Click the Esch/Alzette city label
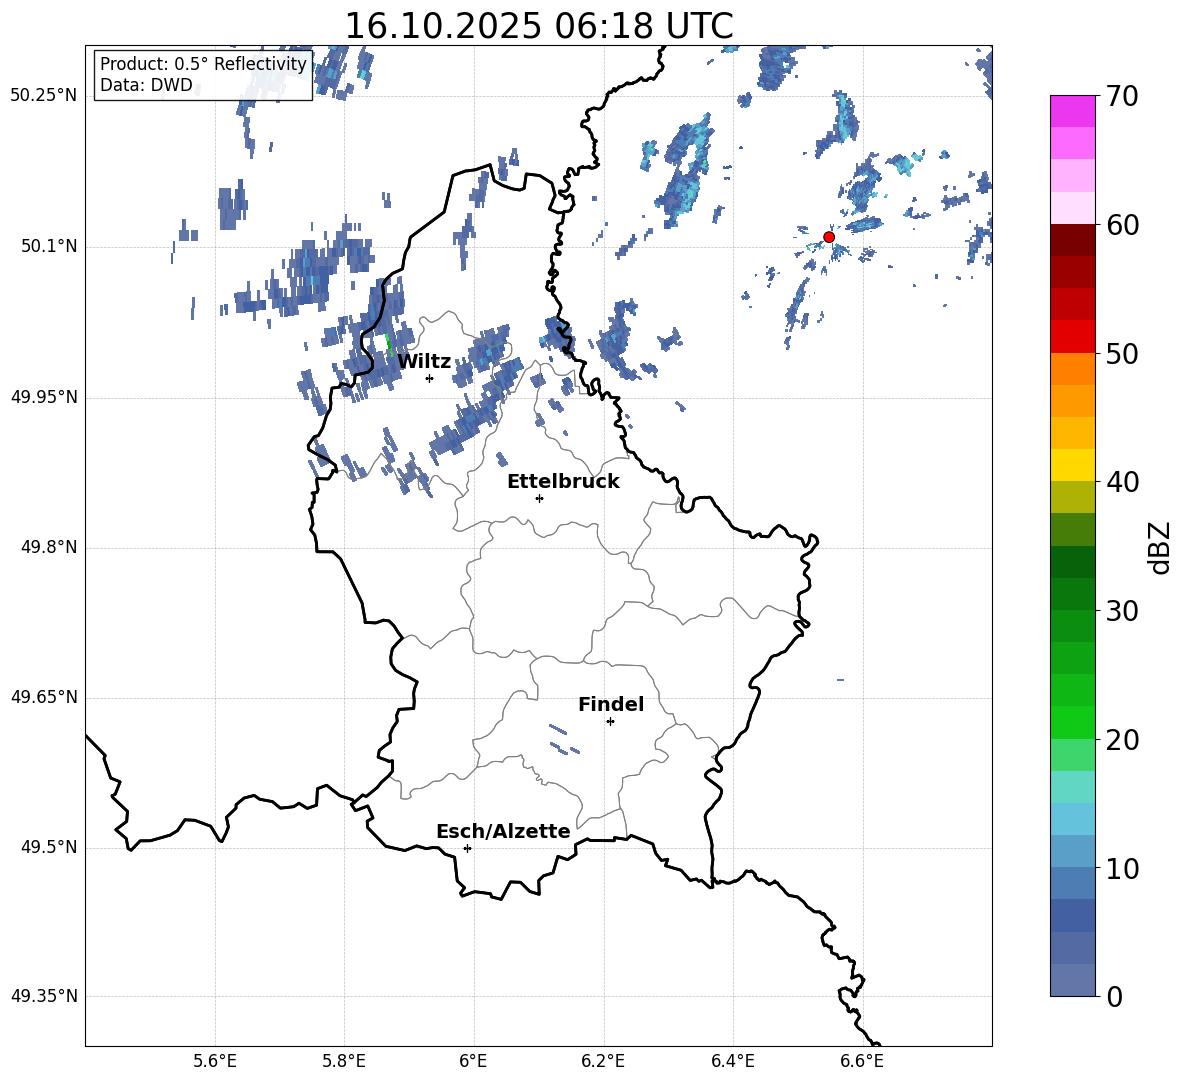Image resolution: width=1184 pixels, height=1081 pixels. [x=503, y=831]
